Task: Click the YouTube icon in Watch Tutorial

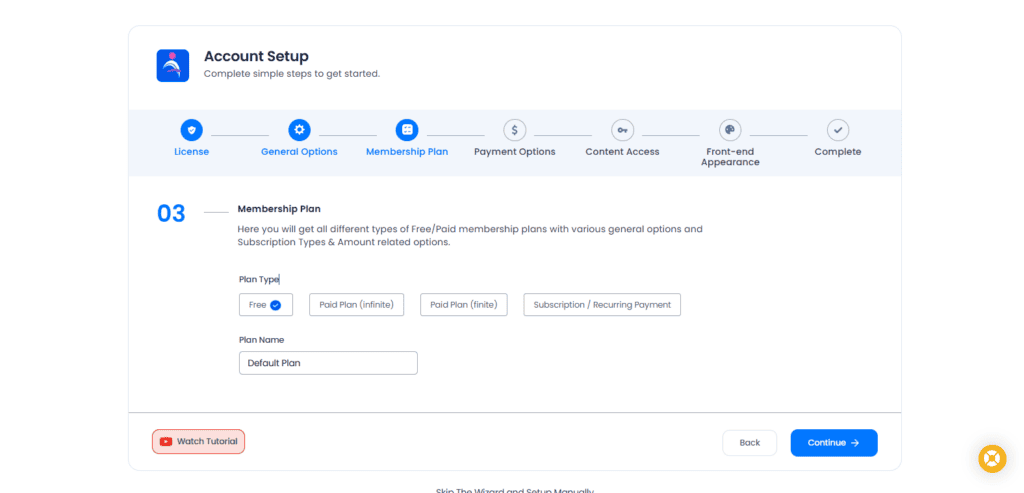Action: (166, 441)
